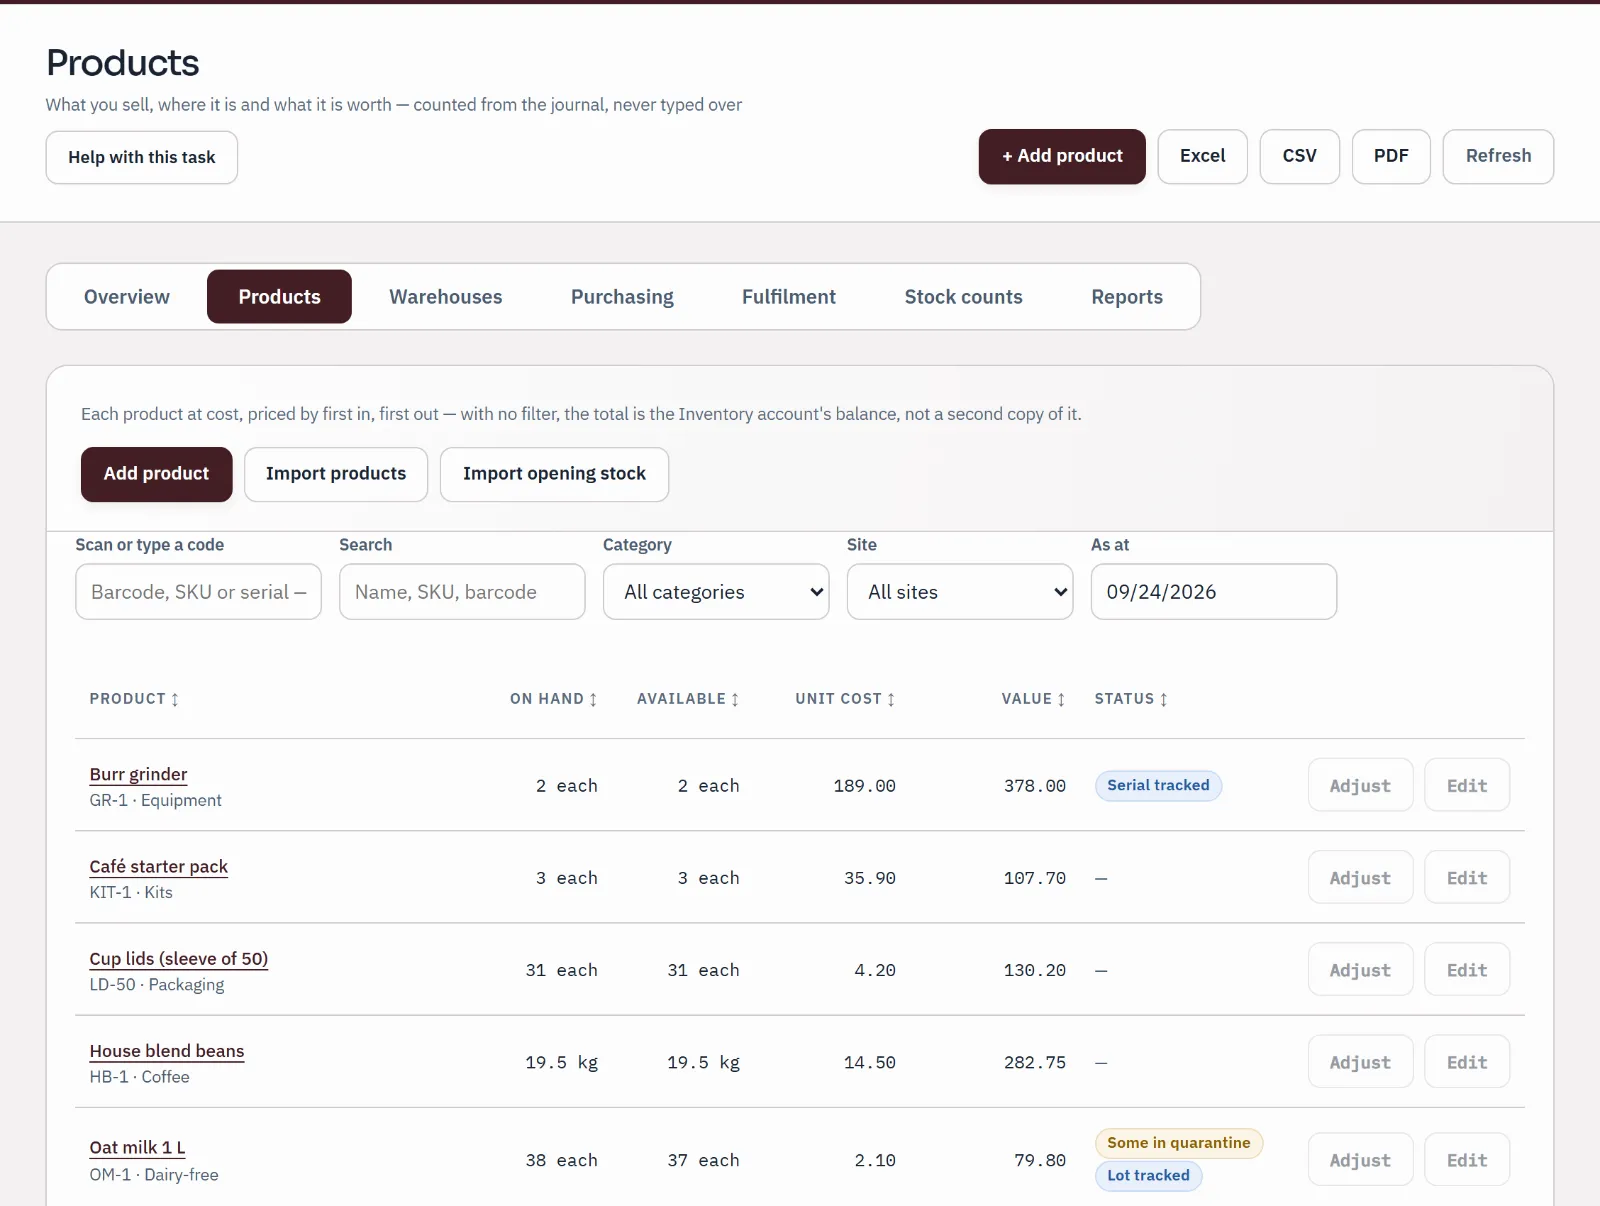
Task: Open the Fulfilment tab
Action: (789, 297)
